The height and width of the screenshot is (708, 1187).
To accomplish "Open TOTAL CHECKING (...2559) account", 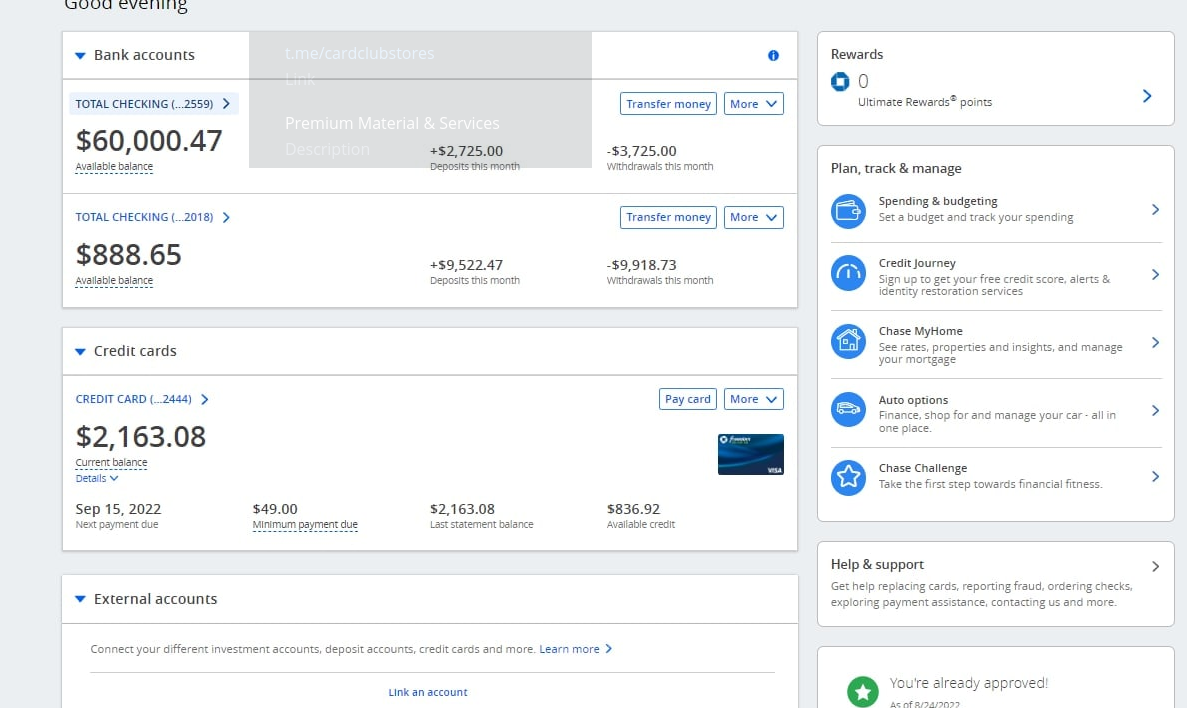I will pyautogui.click(x=153, y=104).
